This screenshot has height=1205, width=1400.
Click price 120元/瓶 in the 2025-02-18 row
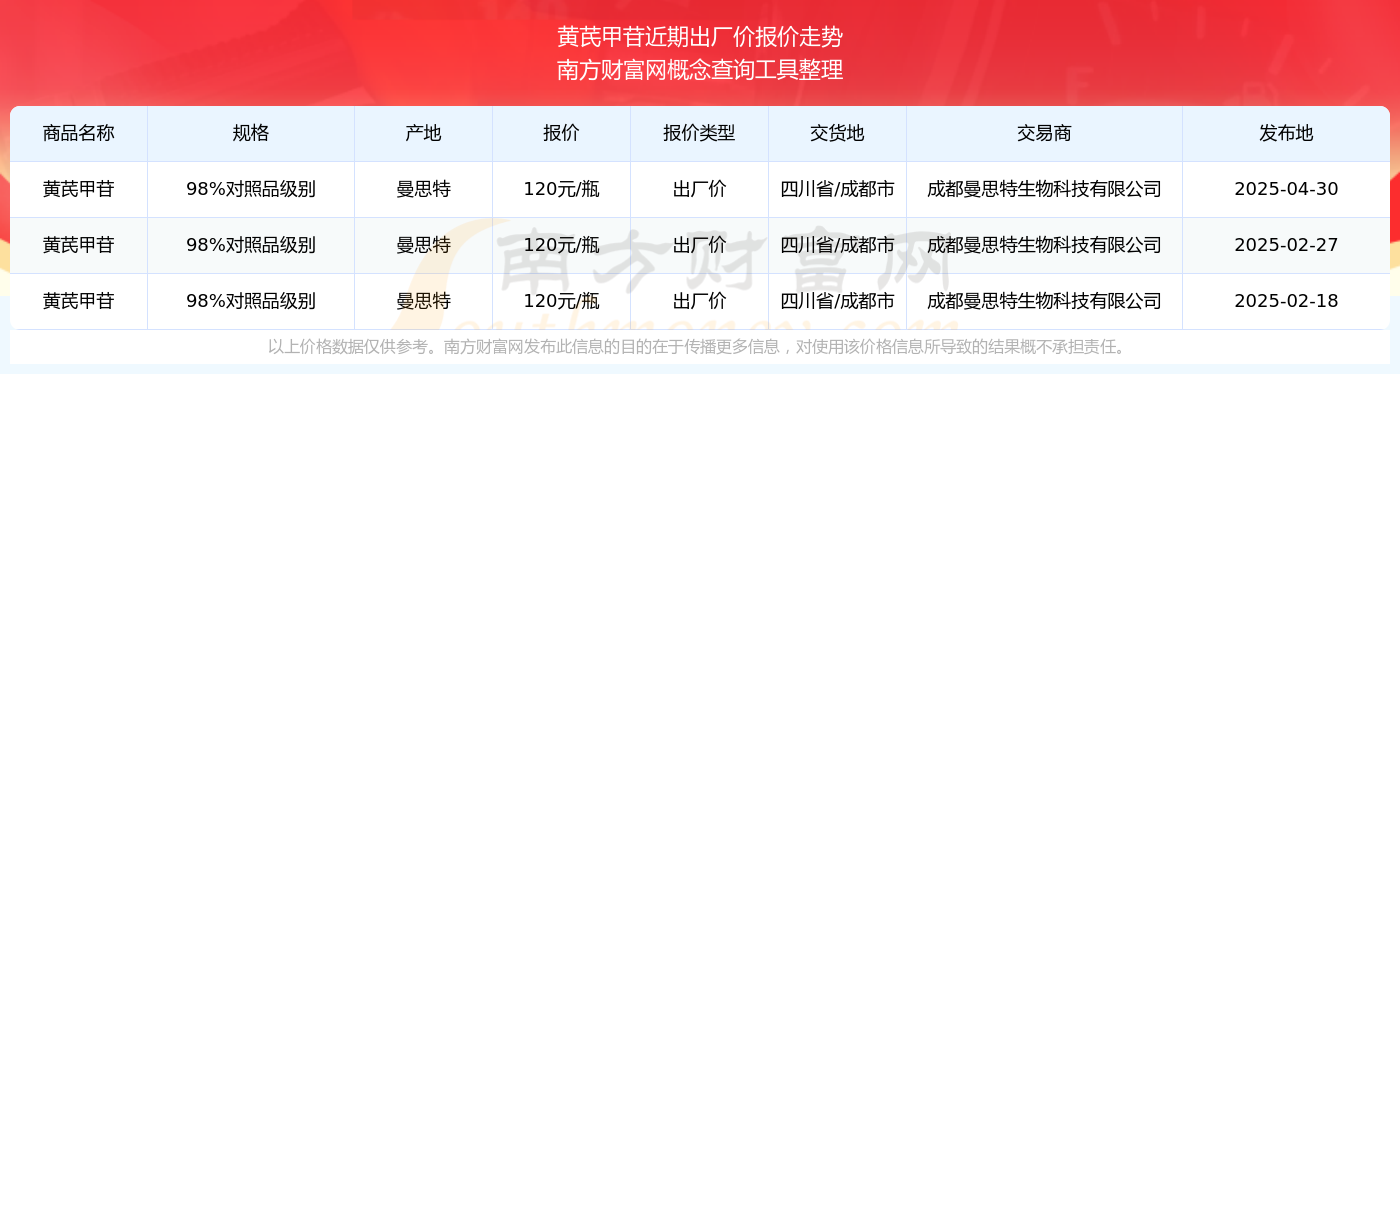562,301
